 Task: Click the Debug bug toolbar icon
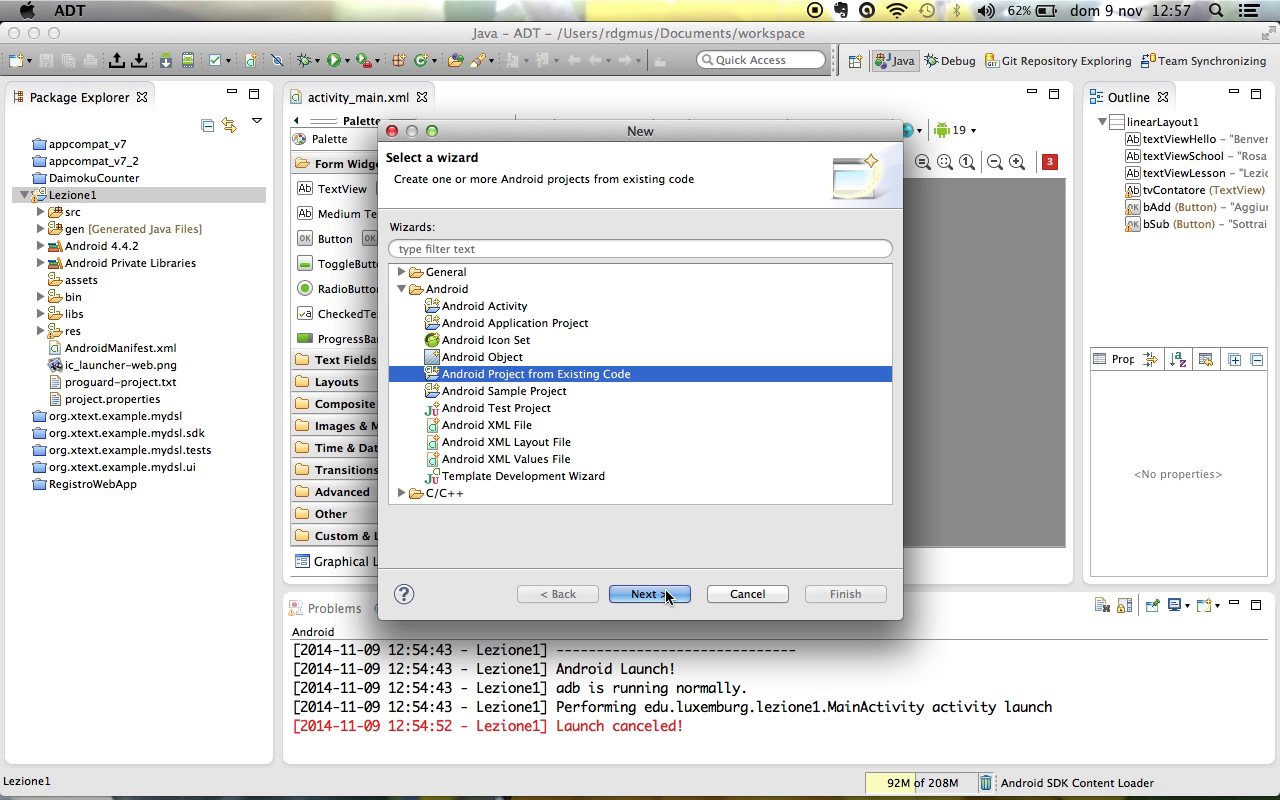click(x=304, y=60)
